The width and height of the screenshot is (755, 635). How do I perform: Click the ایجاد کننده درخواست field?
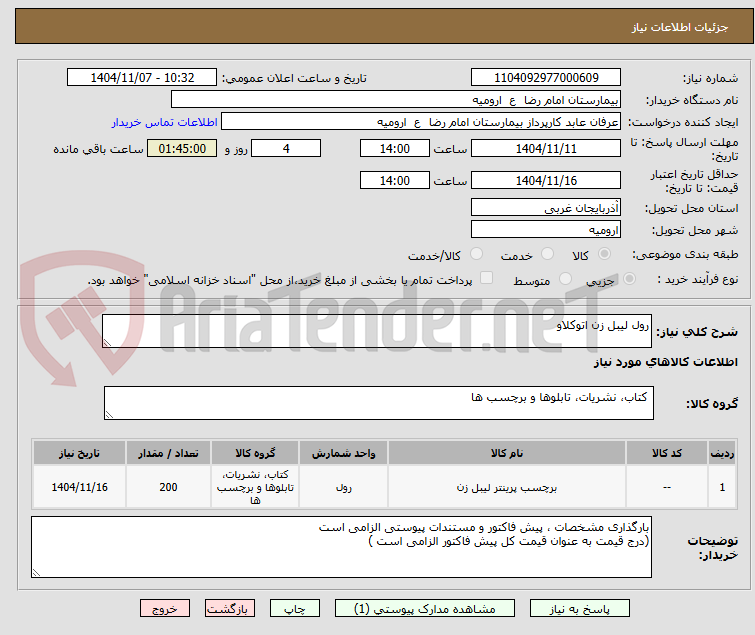tap(421, 122)
